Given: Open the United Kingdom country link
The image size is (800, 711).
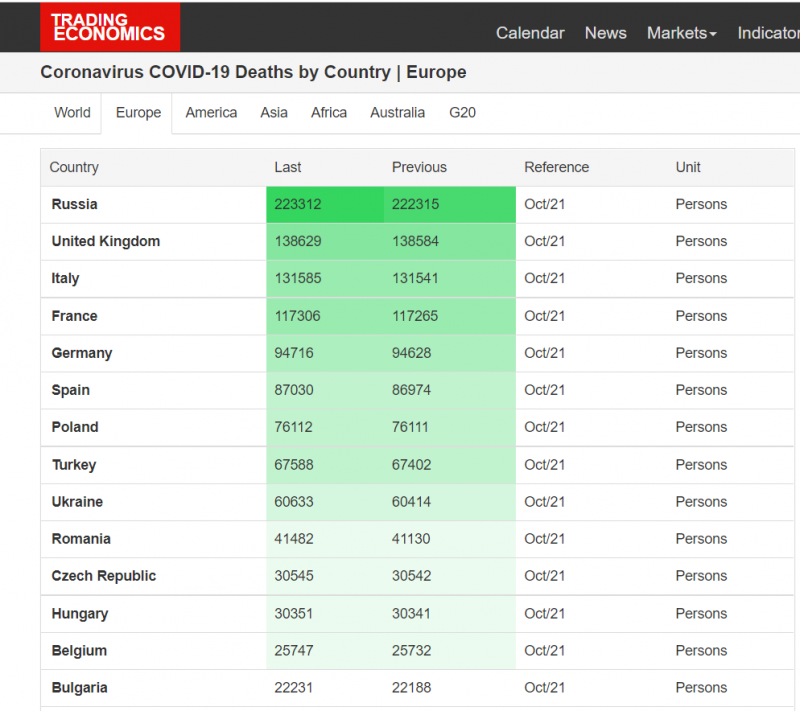Looking at the screenshot, I should (x=106, y=241).
